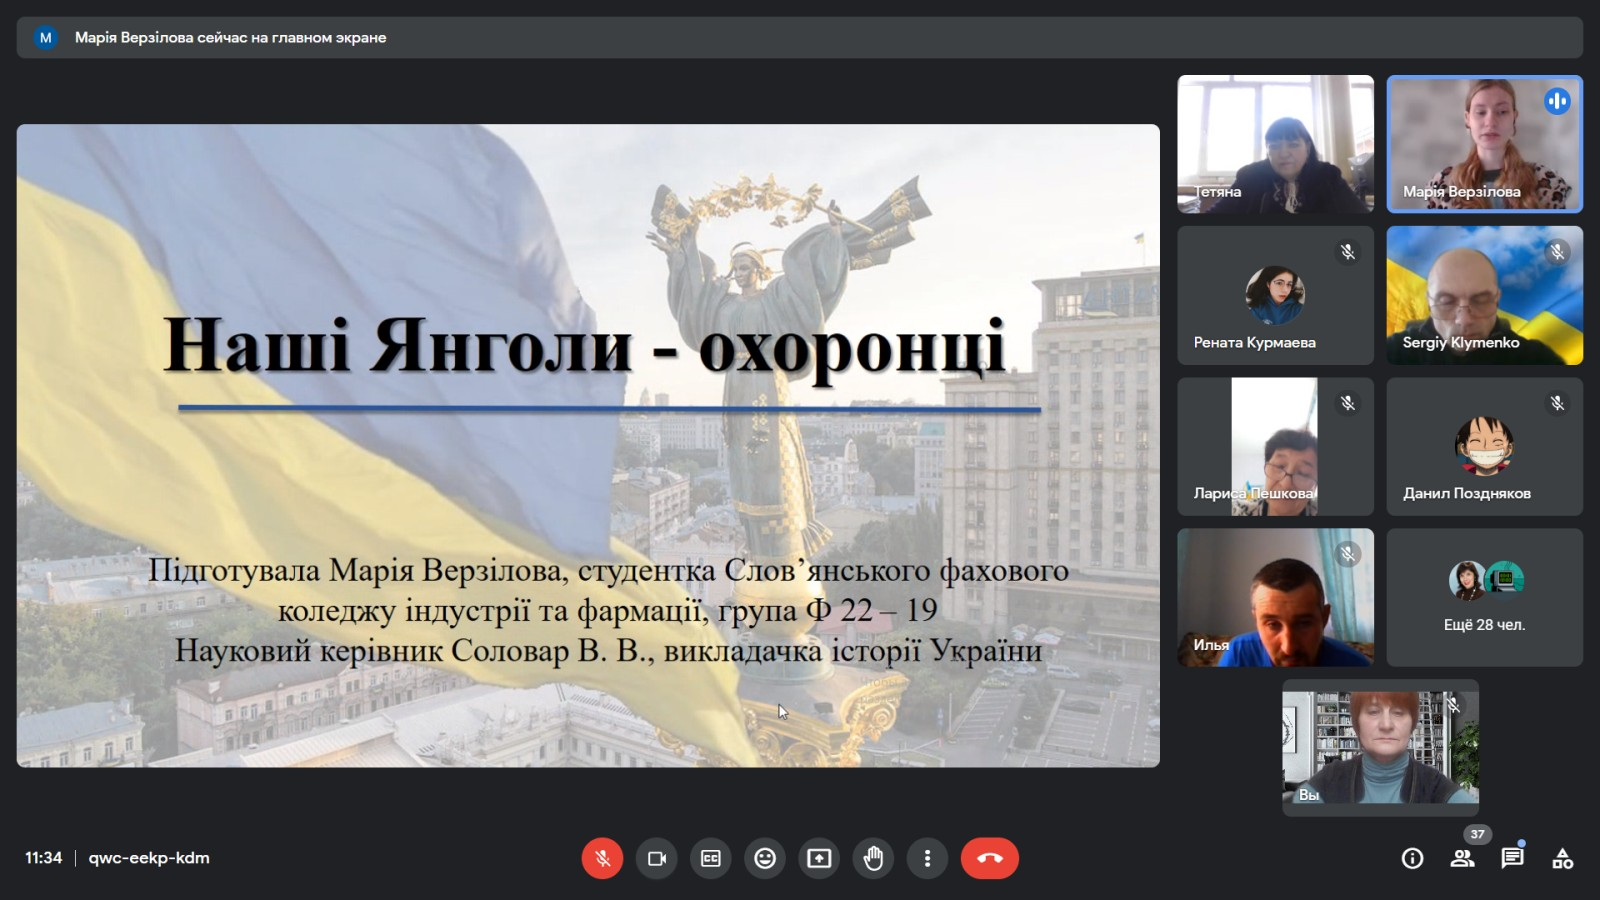Screen dimensions: 1600x900
Task: Raise your hand
Action: coord(873,858)
